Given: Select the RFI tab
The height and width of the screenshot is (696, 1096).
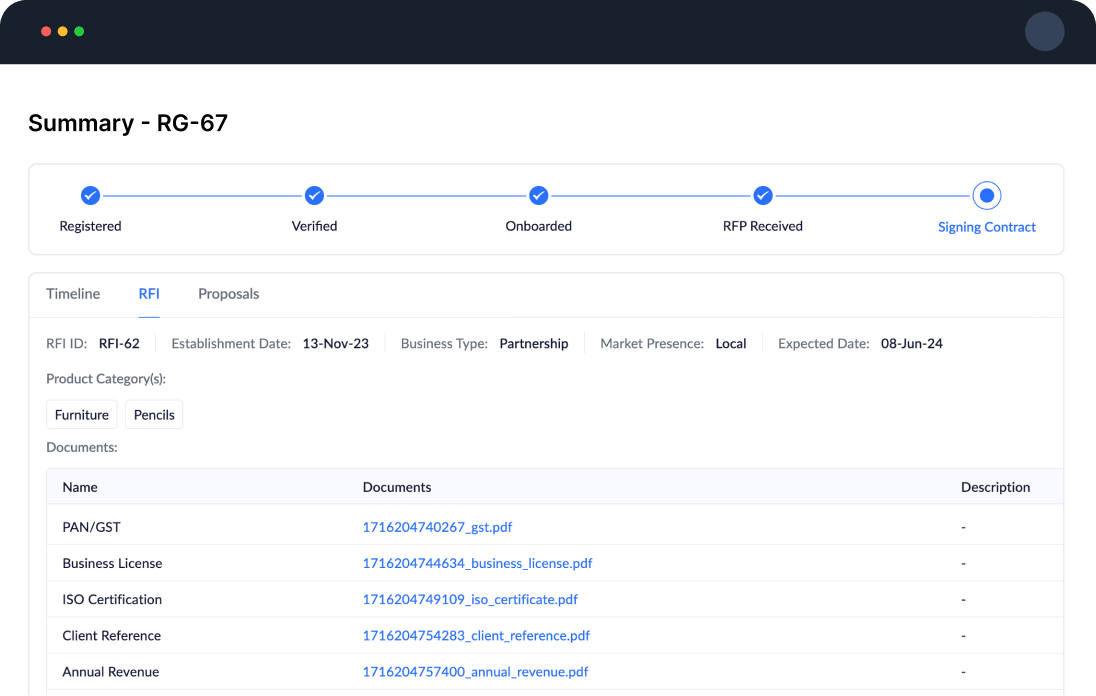Looking at the screenshot, I should coord(149,294).
